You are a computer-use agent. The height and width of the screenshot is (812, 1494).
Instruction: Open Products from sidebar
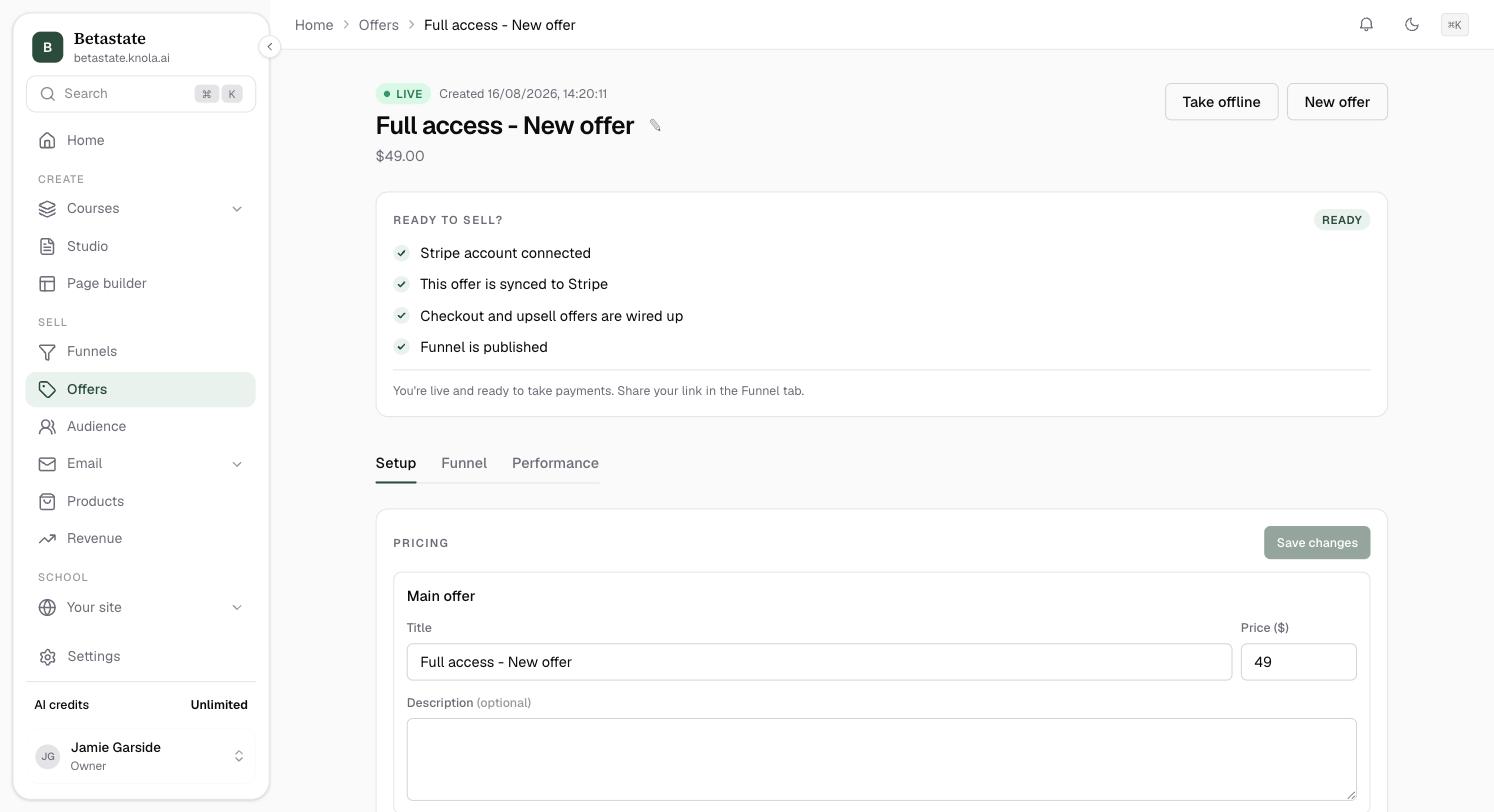(x=140, y=501)
